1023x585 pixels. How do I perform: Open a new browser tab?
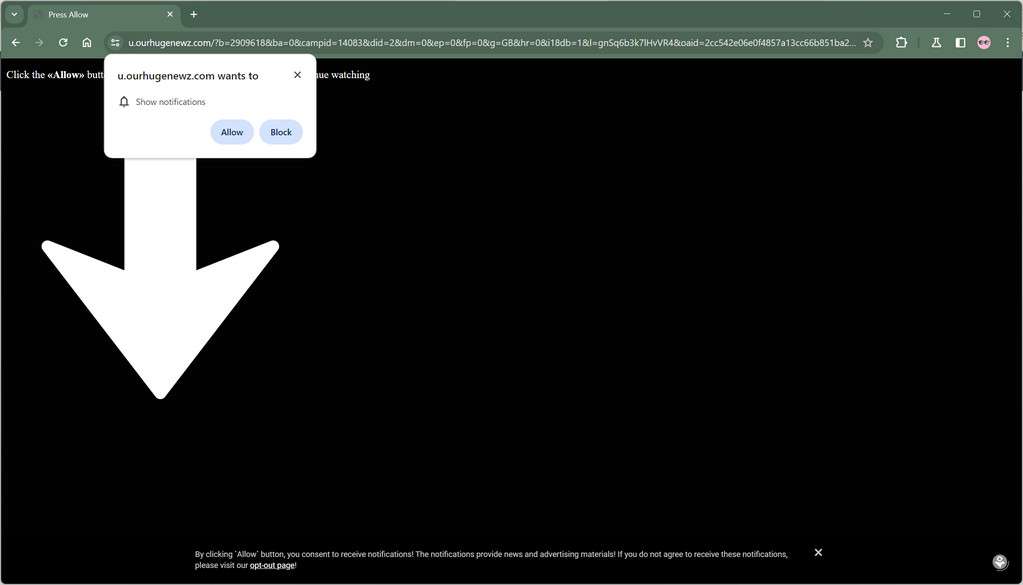pos(193,14)
